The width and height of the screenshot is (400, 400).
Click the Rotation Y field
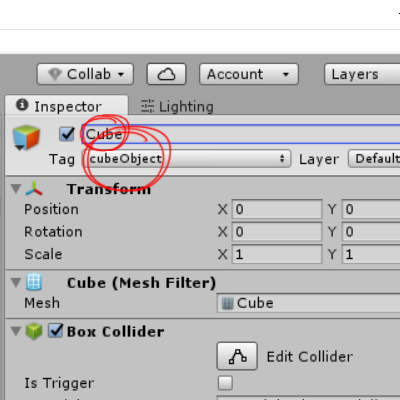[x=371, y=232]
